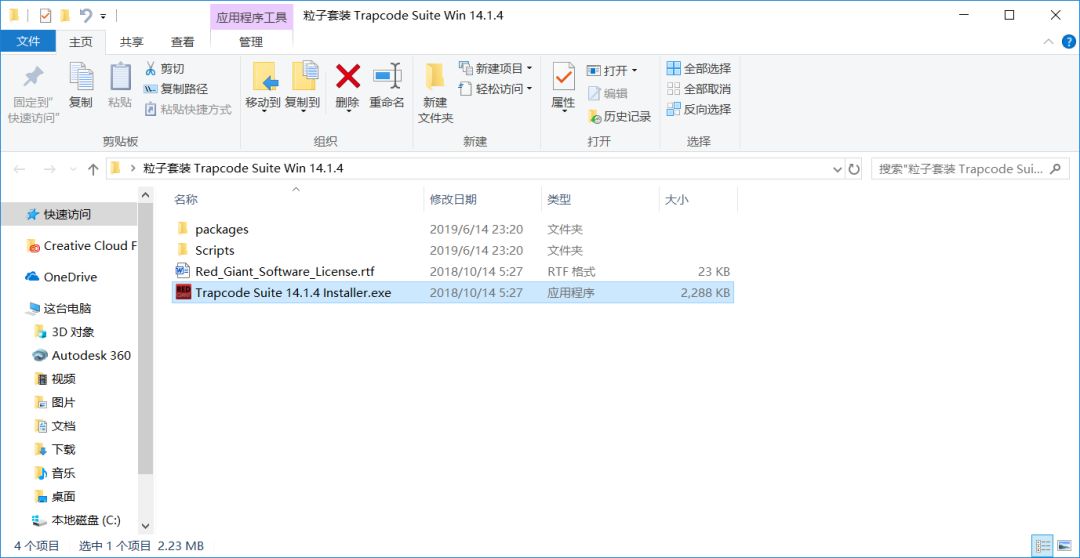Screen dimensions: 1080x558
Task: Collapse the ribbon with the chevron
Action: coord(1048,42)
